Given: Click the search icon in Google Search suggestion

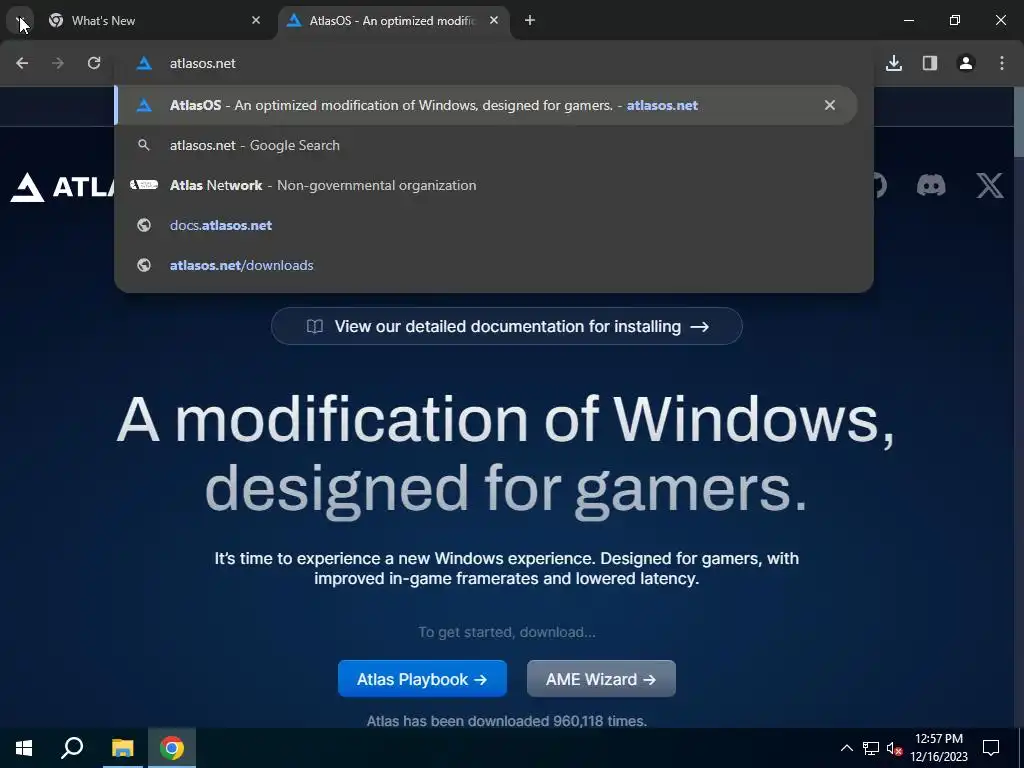Looking at the screenshot, I should 144,145.
